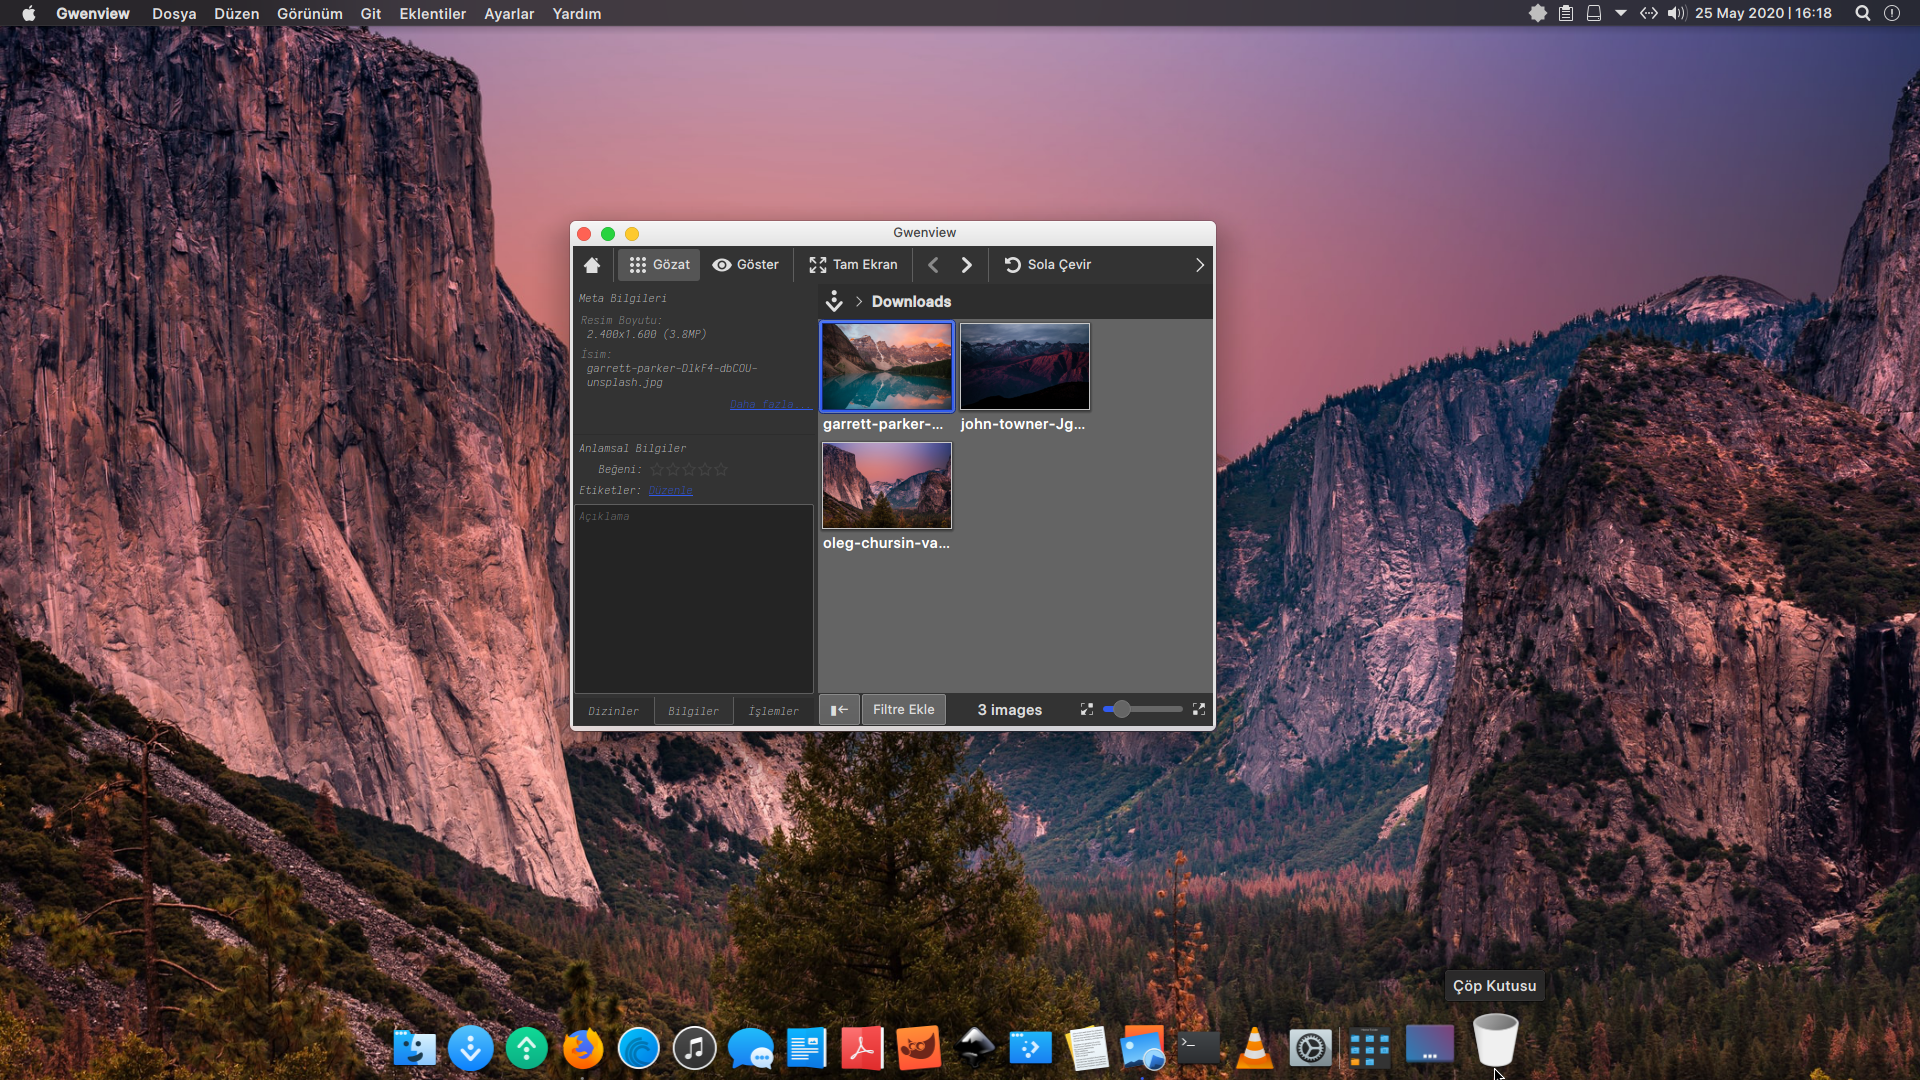Toggle the sidebar collapse button

[839, 709]
